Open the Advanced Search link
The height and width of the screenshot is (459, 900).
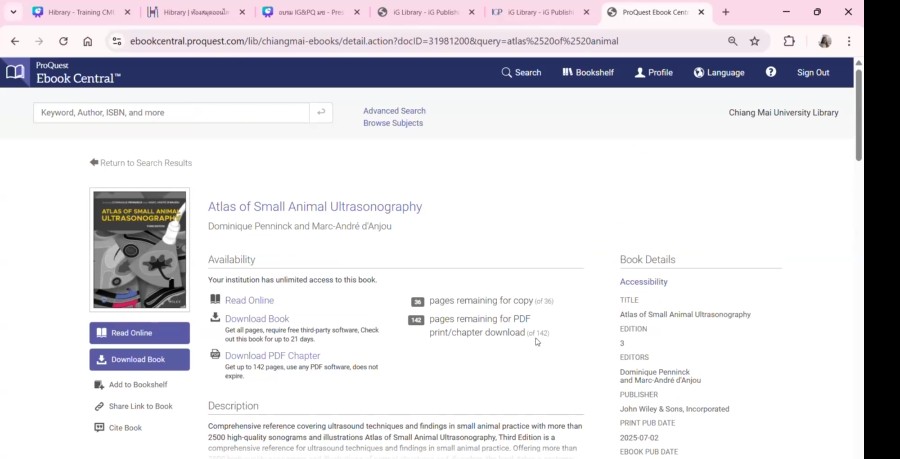coord(394,111)
